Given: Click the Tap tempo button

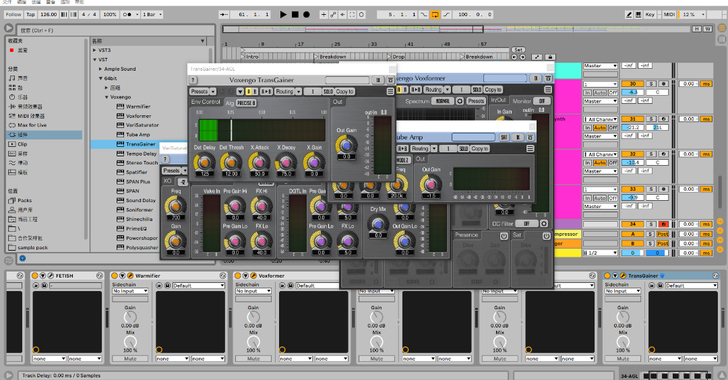Looking at the screenshot, I should pos(31,14).
